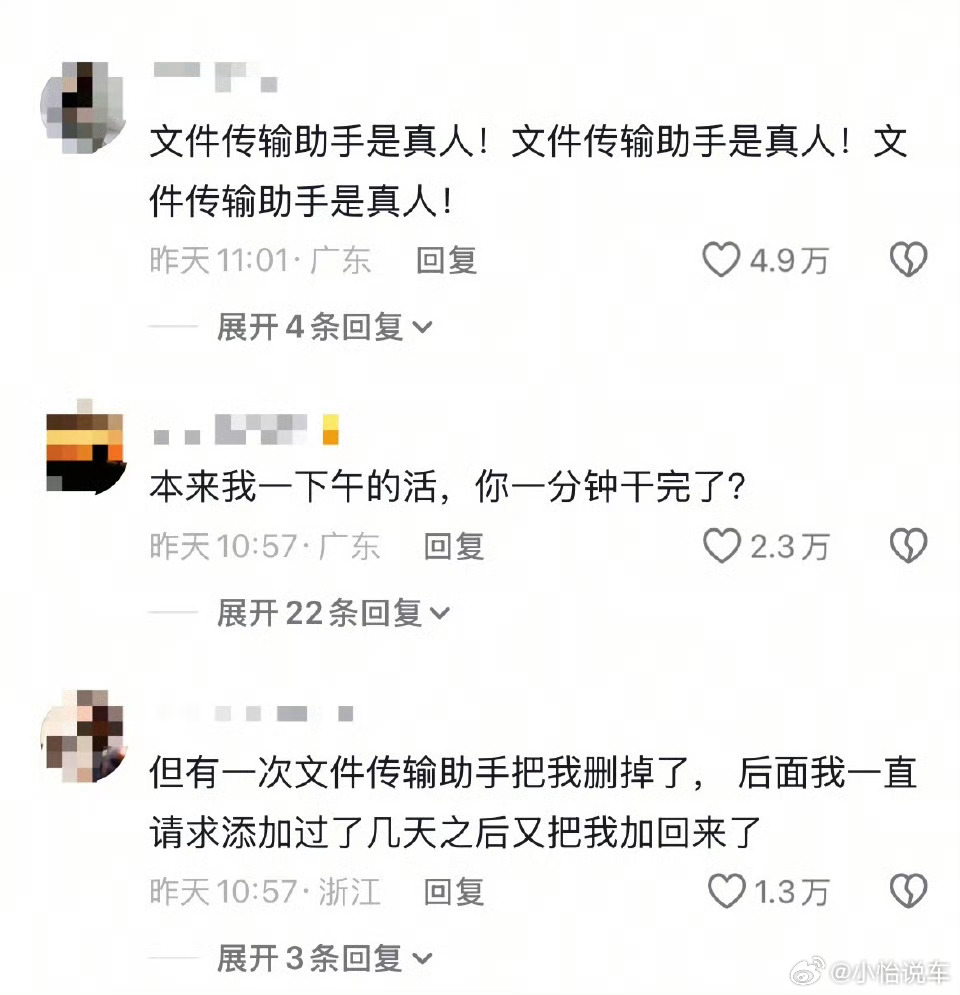960x995 pixels.
Task: Expand 展开4条回复
Action: [324, 327]
